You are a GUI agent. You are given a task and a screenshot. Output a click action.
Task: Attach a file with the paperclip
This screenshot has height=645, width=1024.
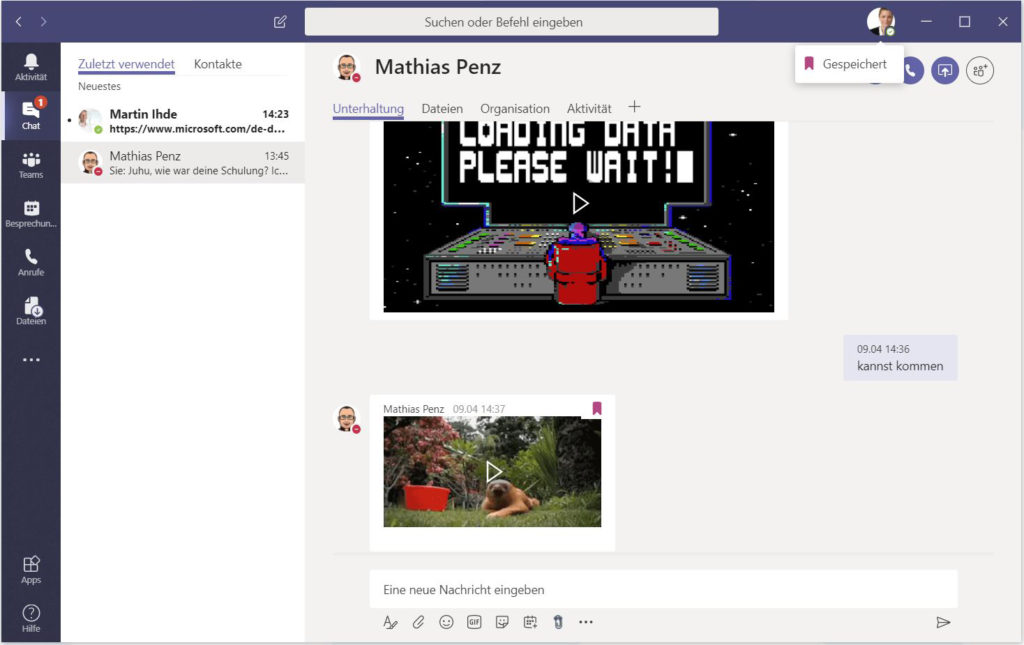(418, 622)
